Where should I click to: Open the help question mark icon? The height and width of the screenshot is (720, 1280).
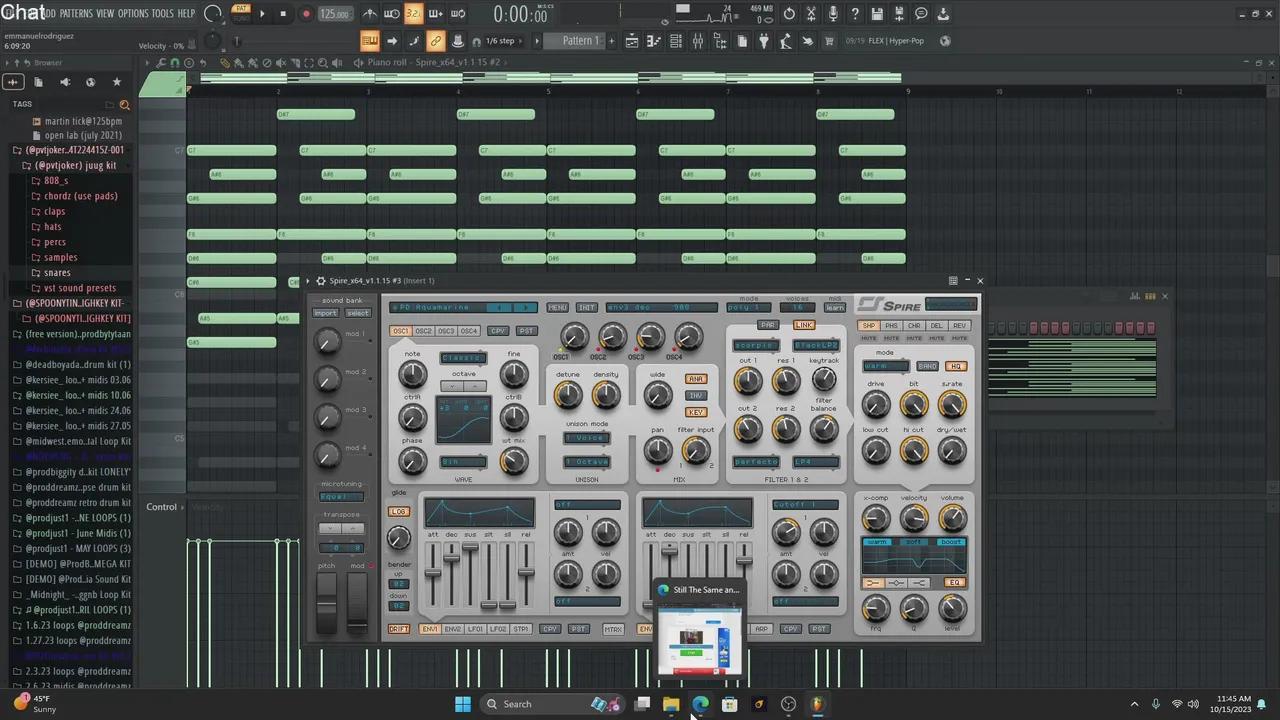[854, 14]
